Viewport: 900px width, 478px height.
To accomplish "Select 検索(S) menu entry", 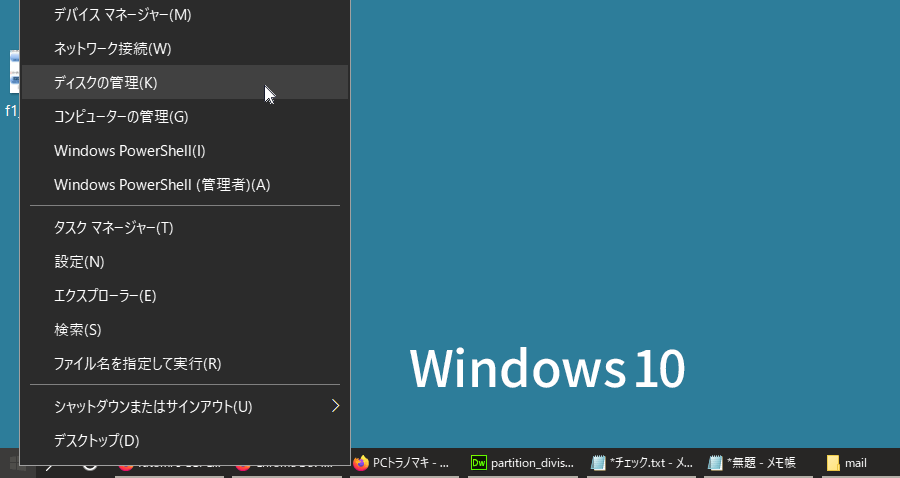I will click(185, 330).
